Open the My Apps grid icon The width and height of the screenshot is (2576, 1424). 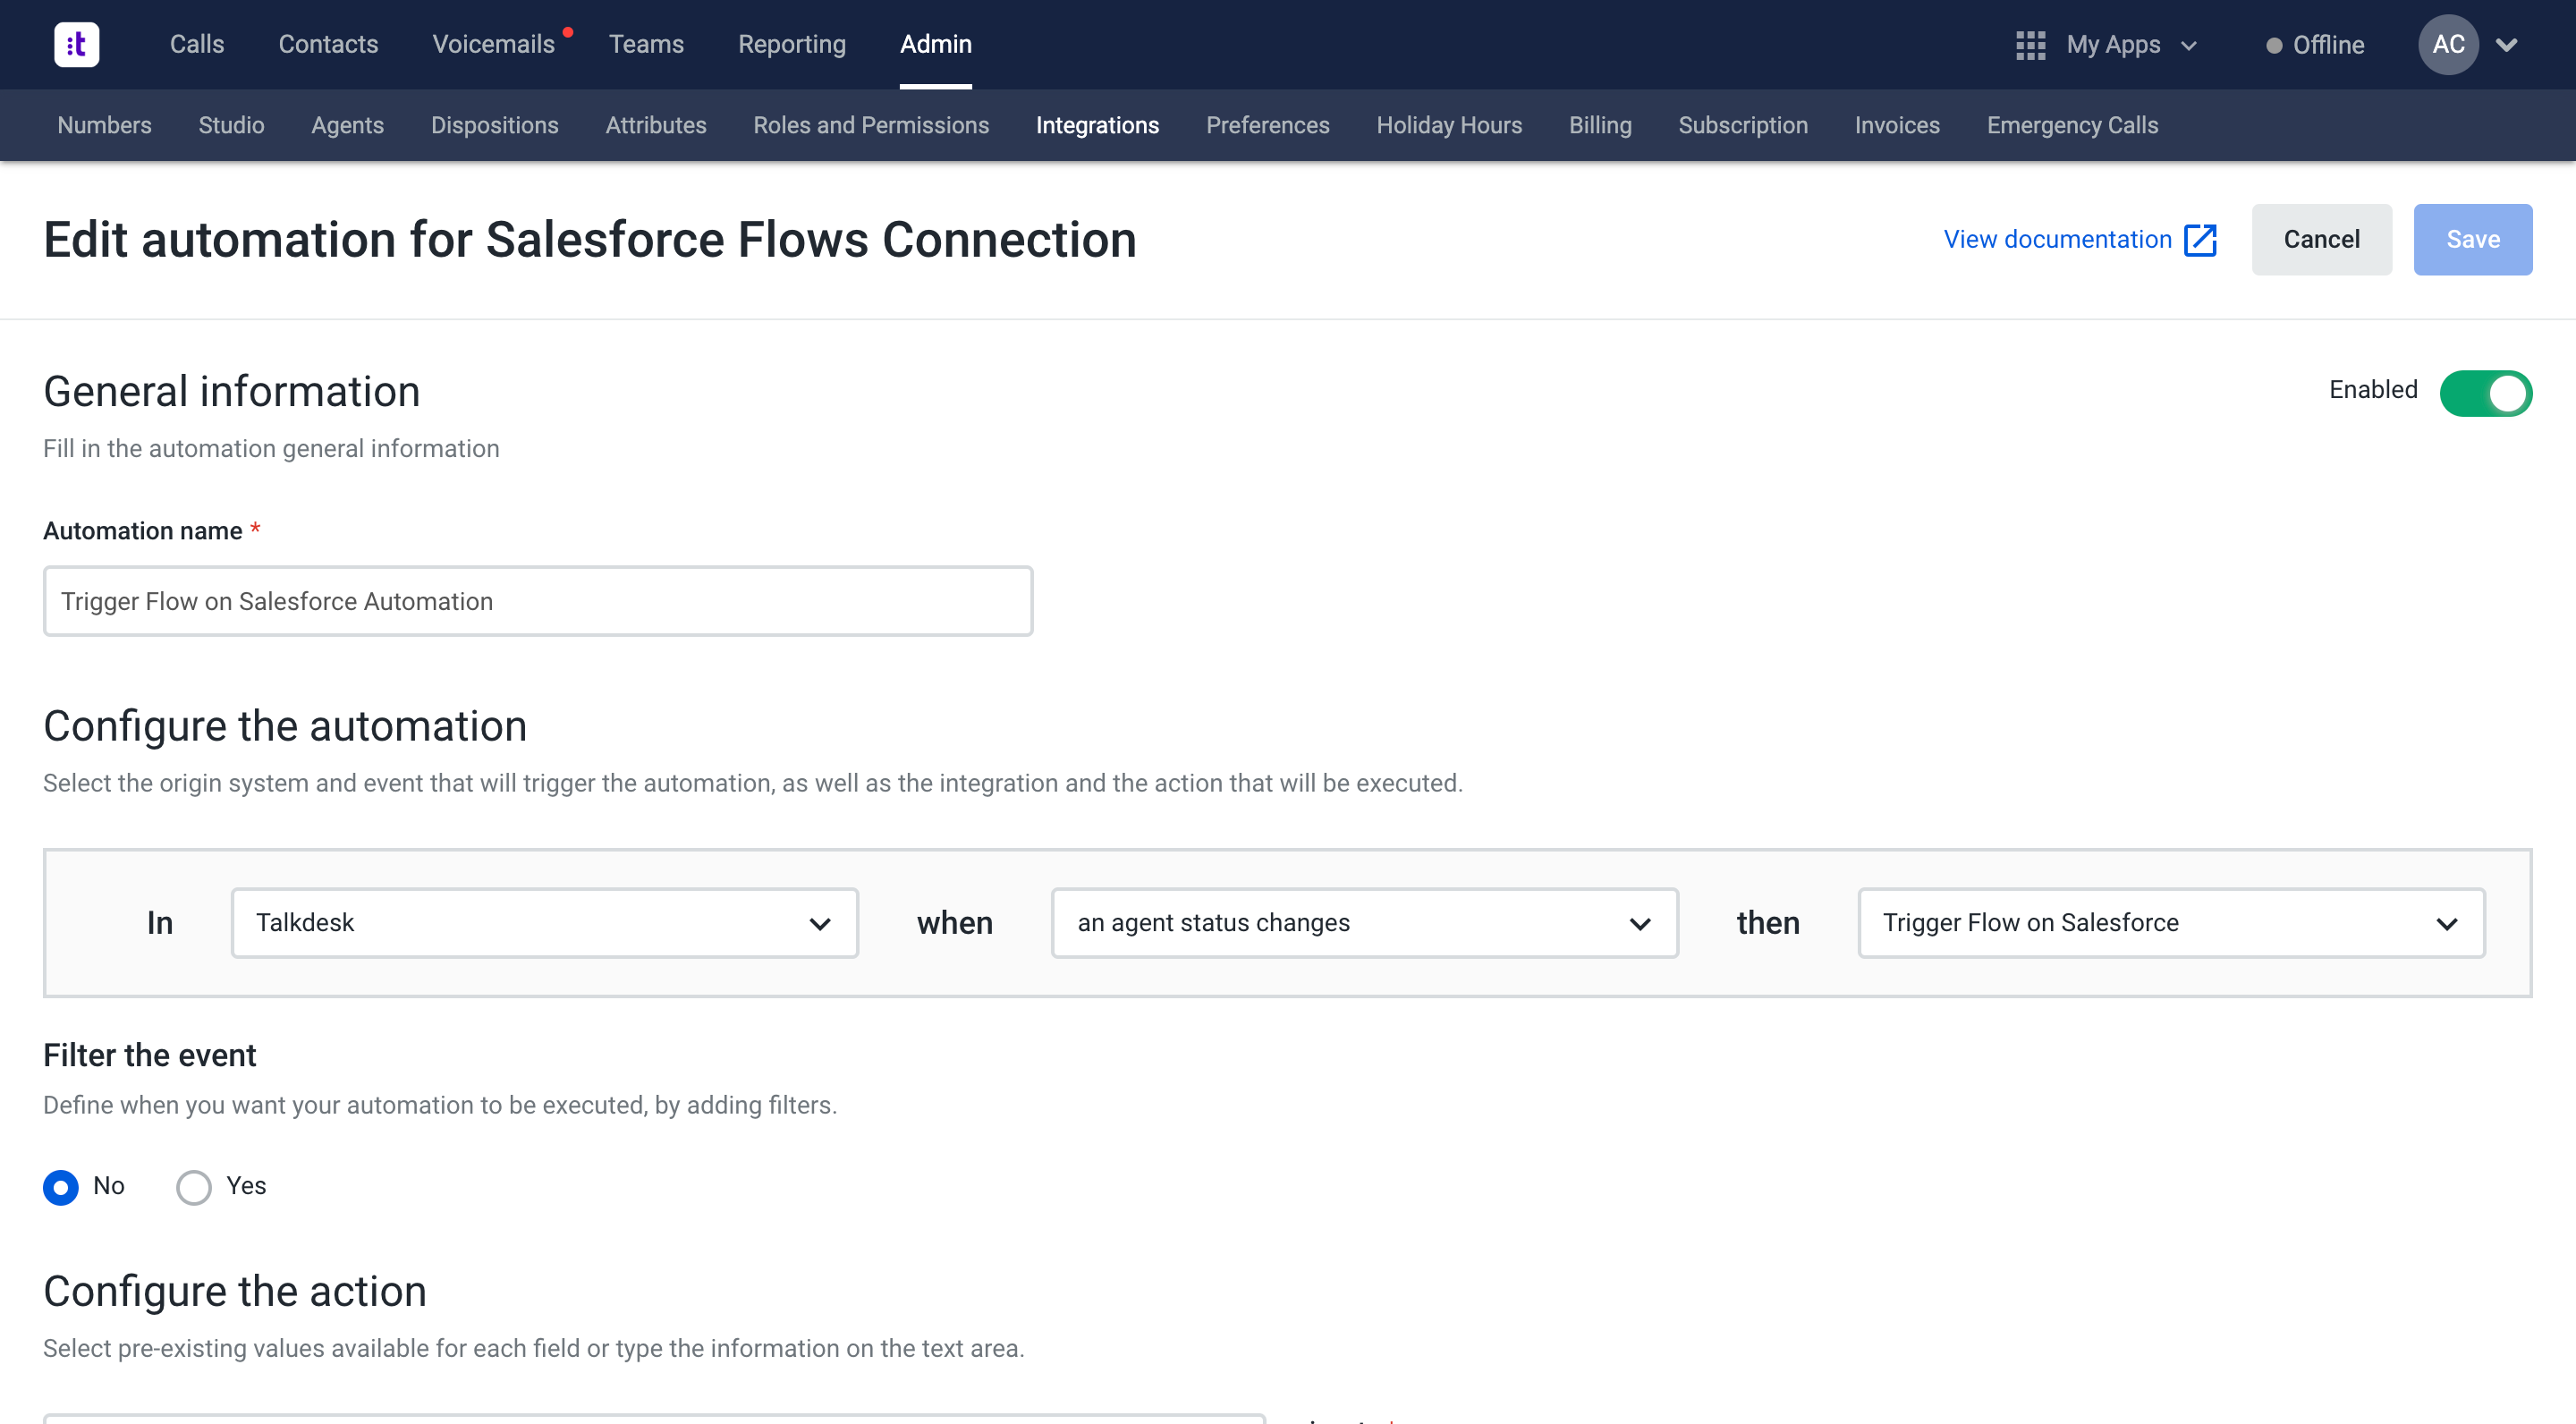click(2030, 45)
